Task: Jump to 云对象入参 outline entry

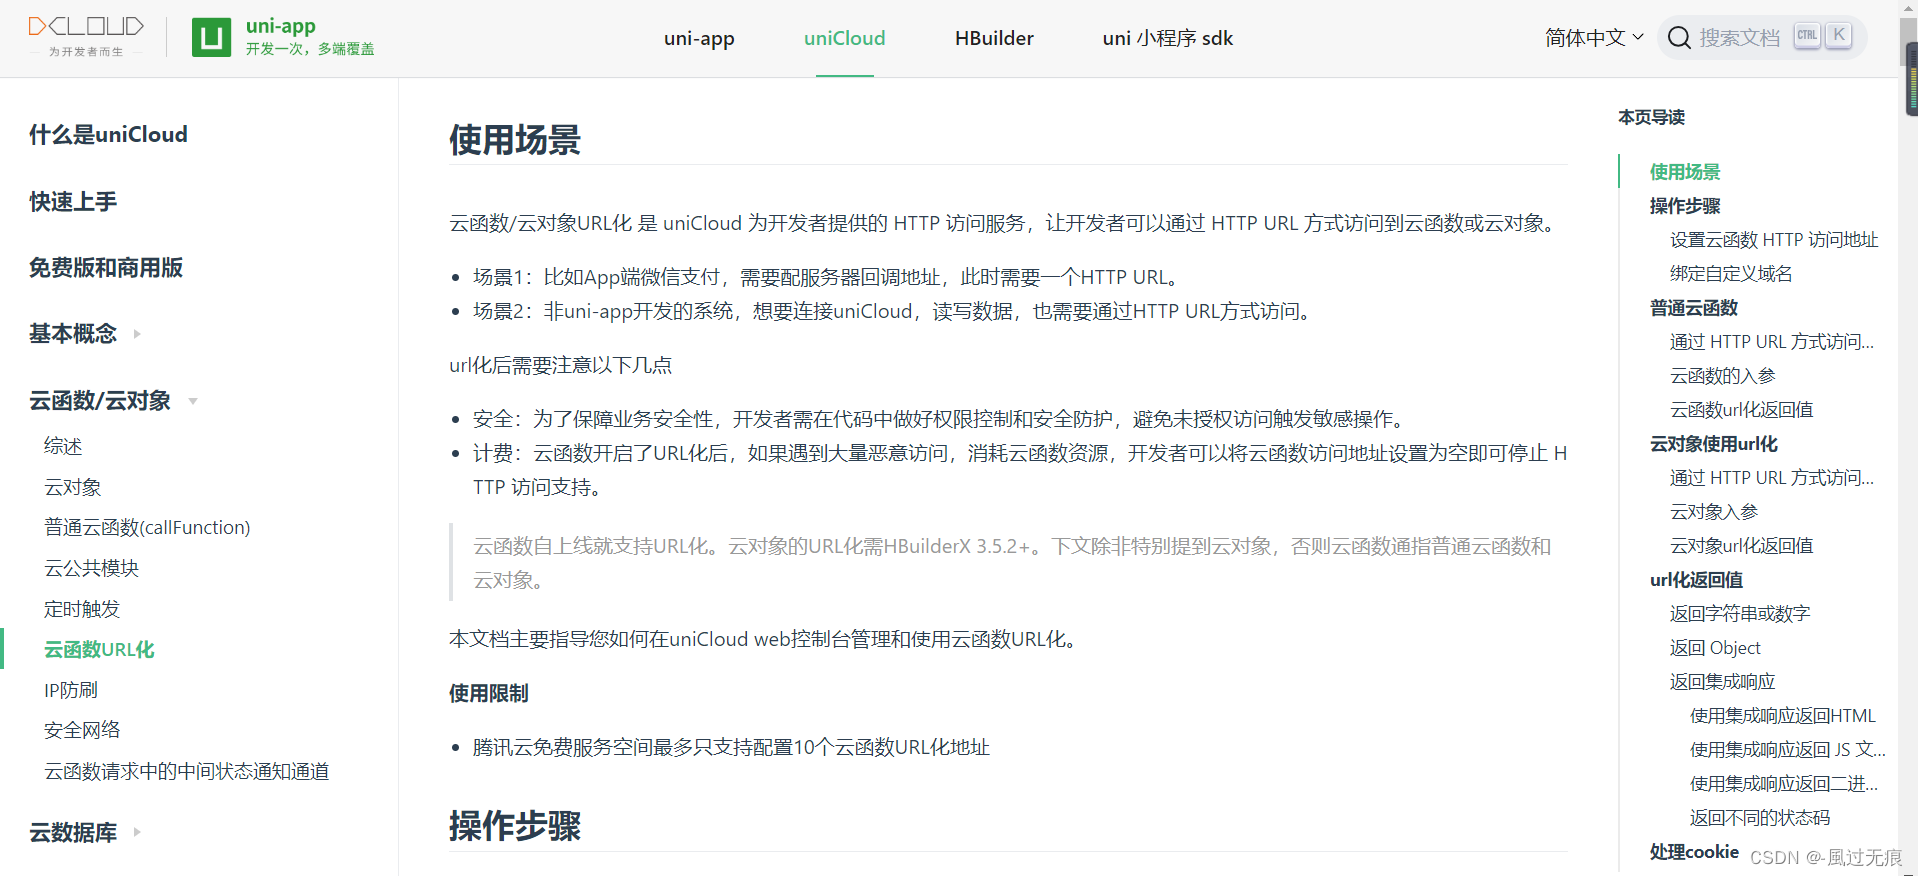Action: click(x=1713, y=512)
